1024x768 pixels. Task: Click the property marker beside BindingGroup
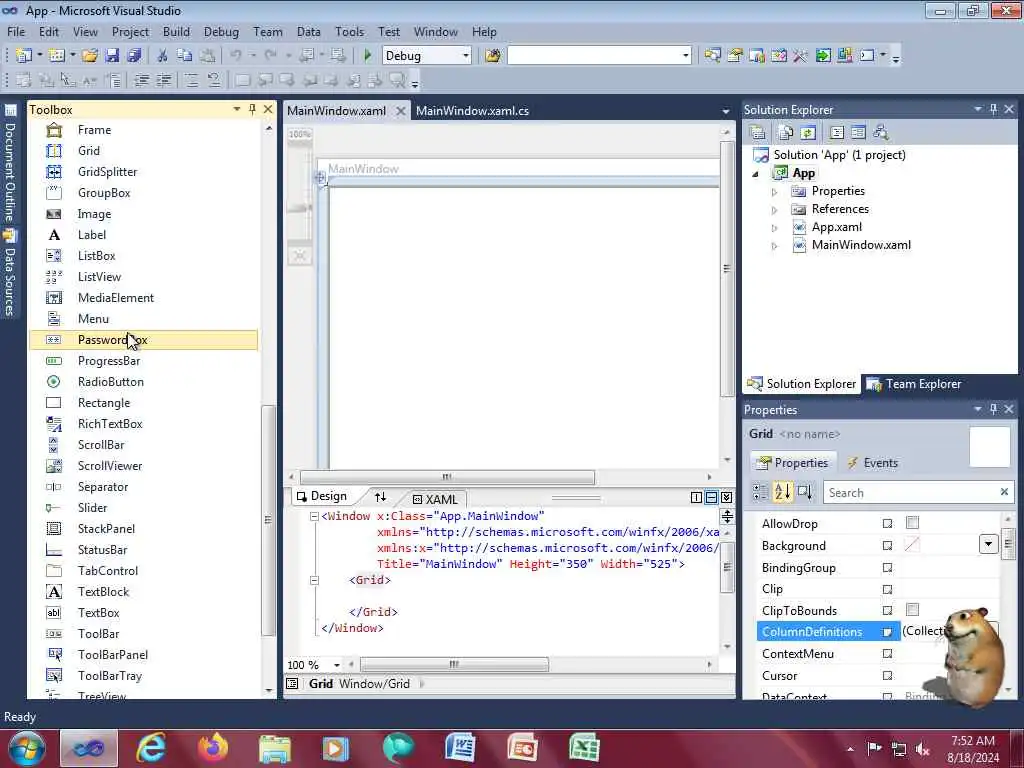887,568
